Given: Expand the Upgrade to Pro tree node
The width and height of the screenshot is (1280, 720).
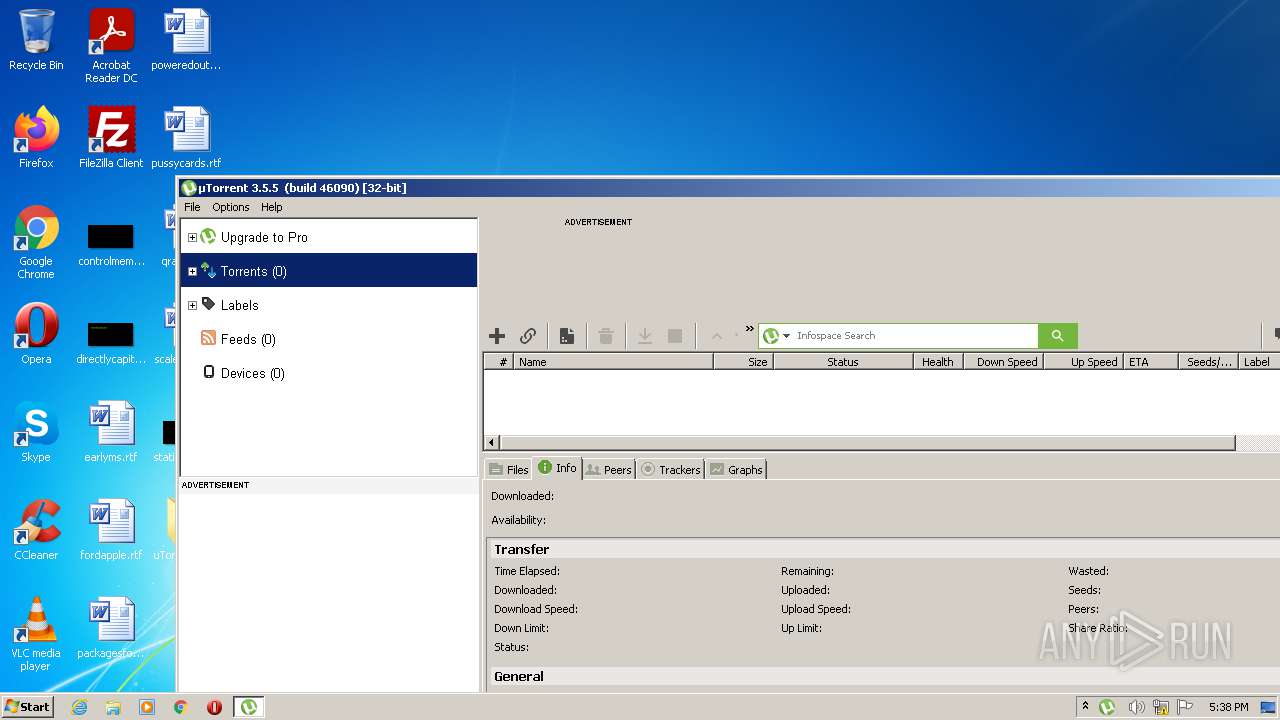Looking at the screenshot, I should pyautogui.click(x=192, y=238).
